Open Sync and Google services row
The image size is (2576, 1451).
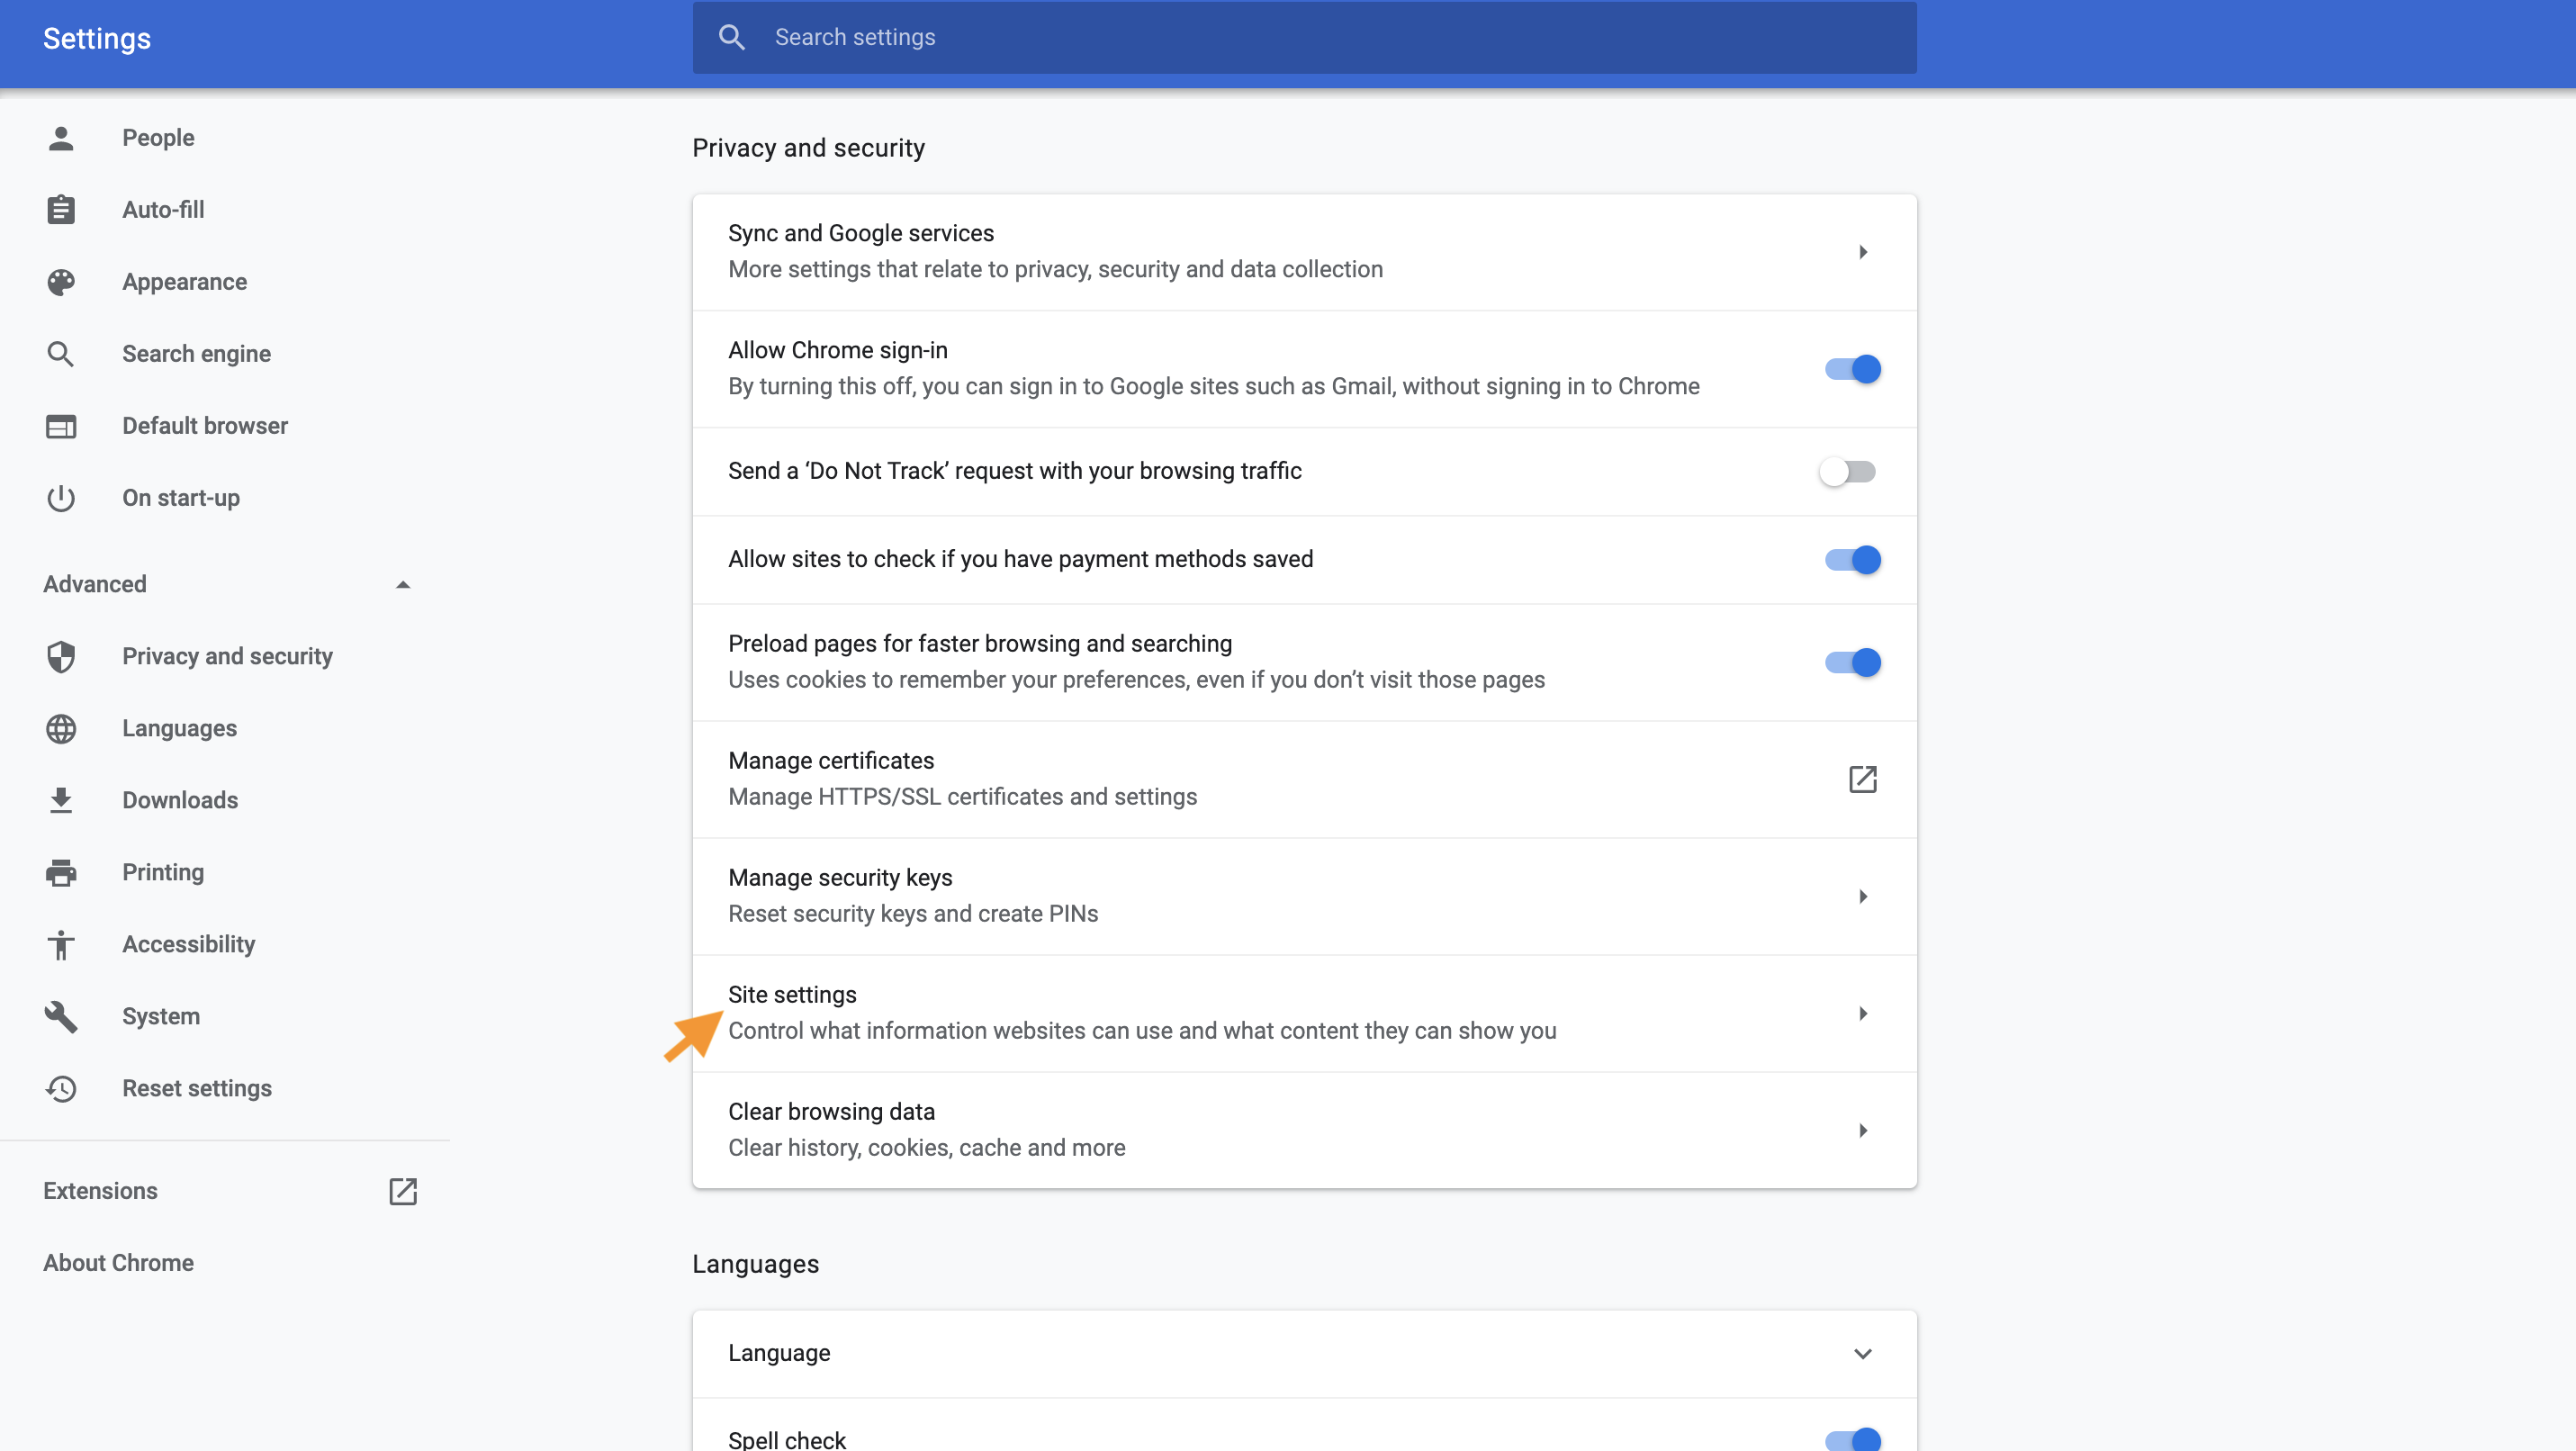[1304, 252]
